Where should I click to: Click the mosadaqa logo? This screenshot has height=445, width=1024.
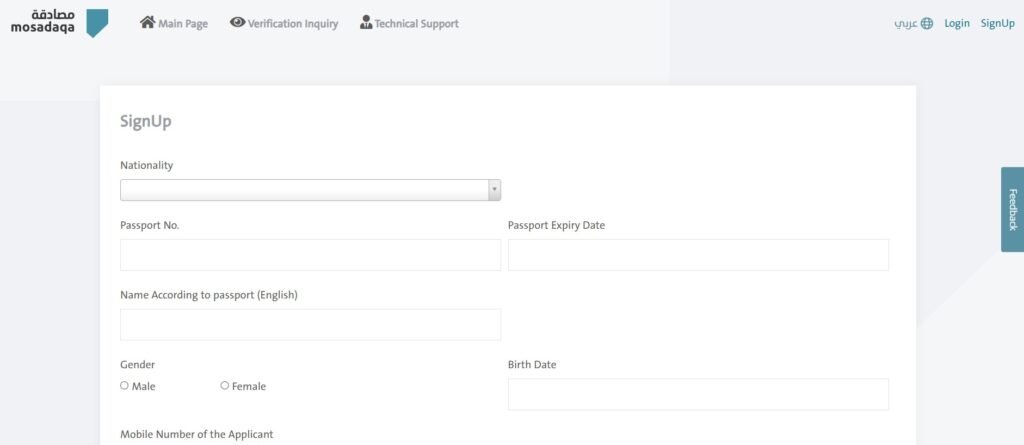click(59, 23)
